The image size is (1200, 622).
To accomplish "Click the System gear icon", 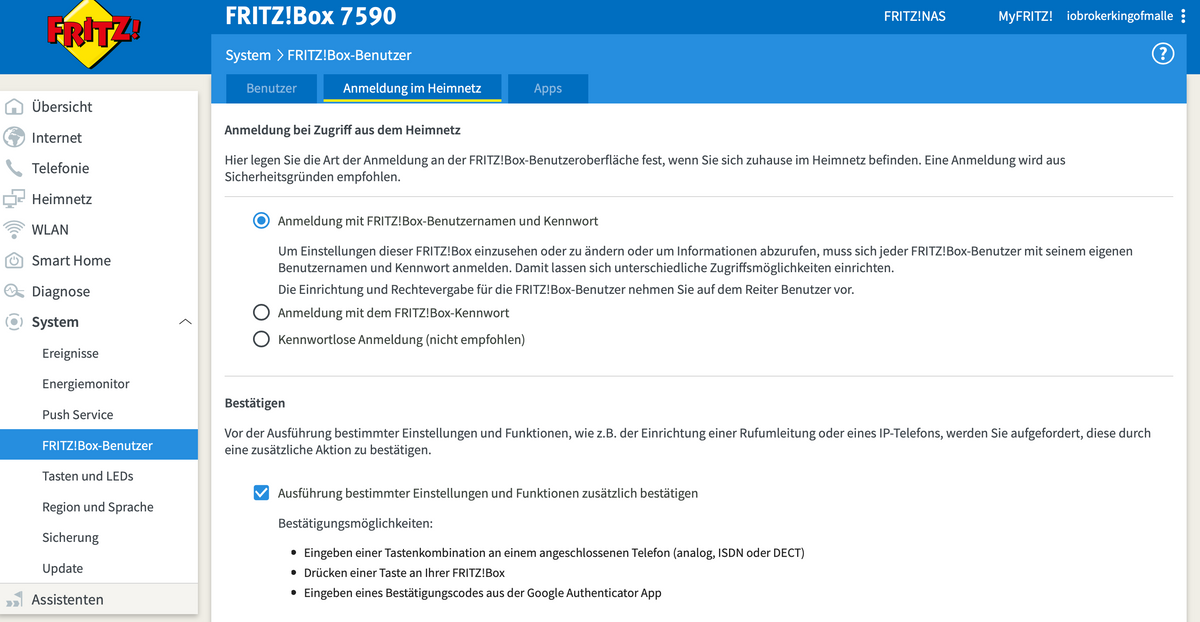I will click(14, 322).
